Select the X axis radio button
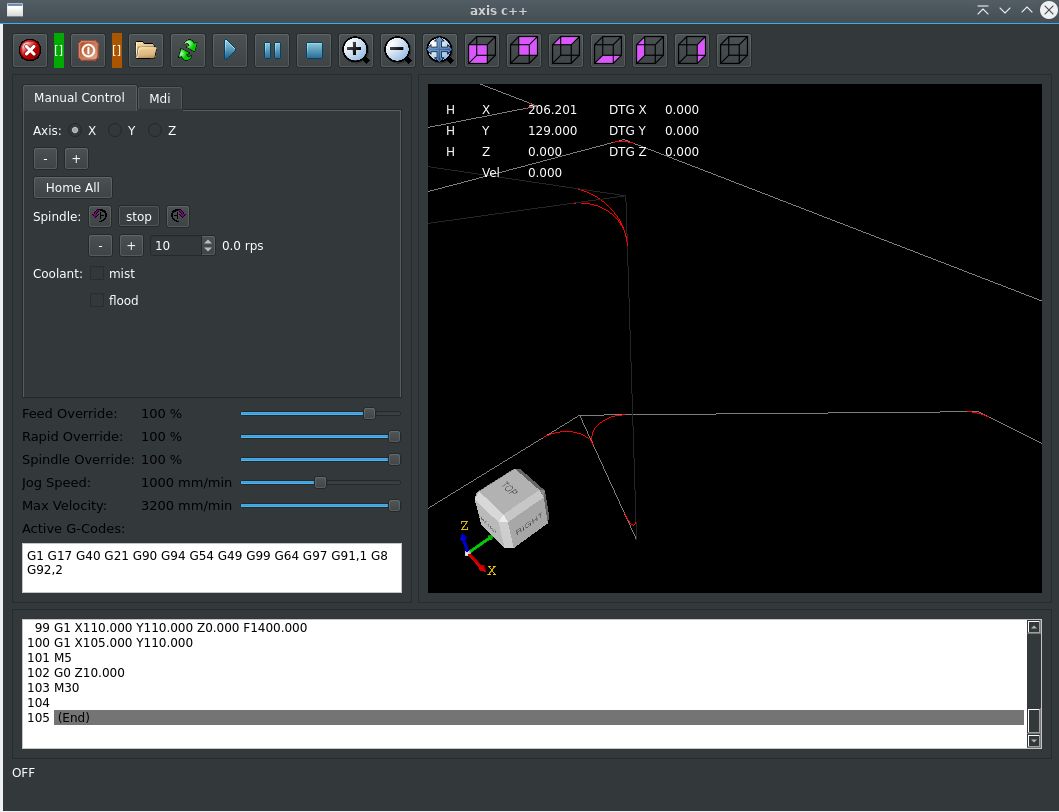The image size is (1059, 812). (x=75, y=130)
